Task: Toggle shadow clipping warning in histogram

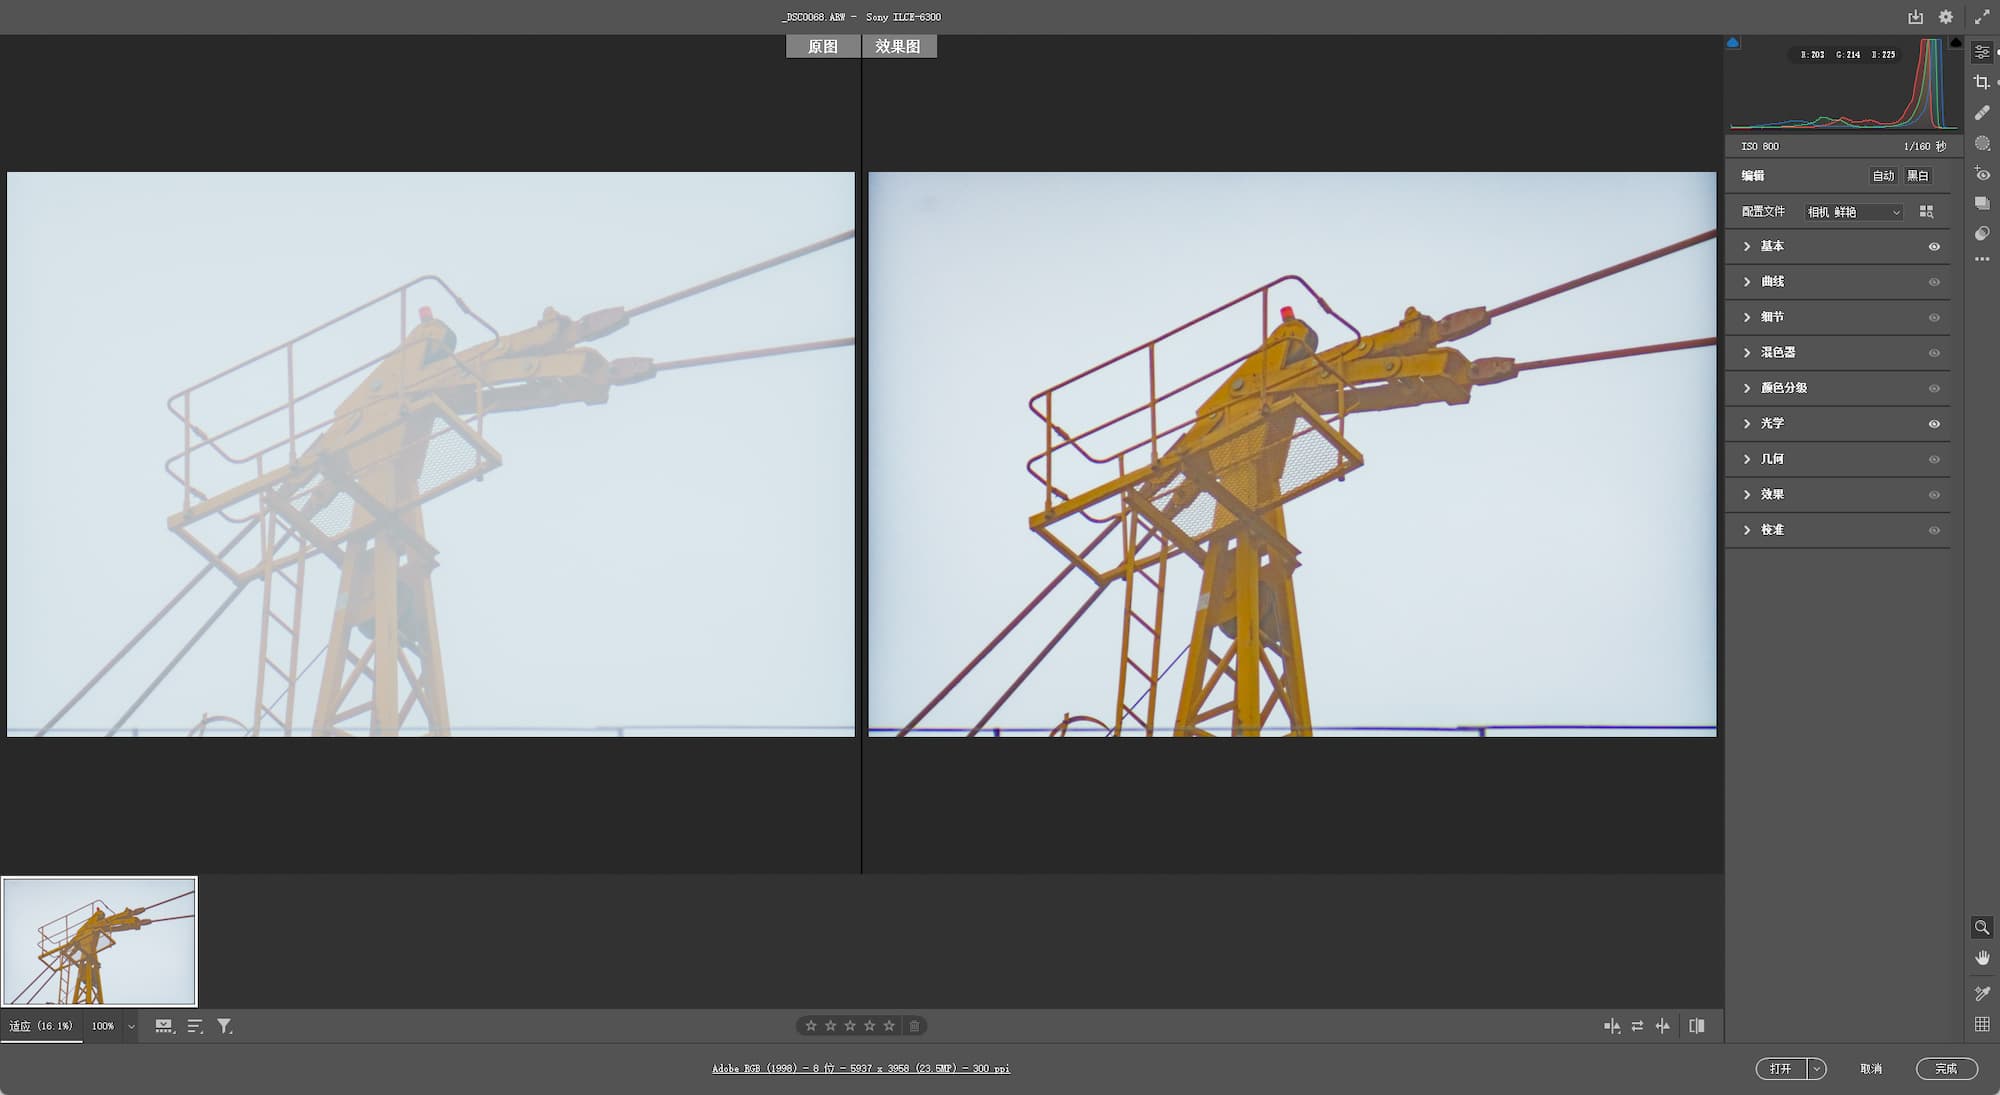Action: 1733,43
